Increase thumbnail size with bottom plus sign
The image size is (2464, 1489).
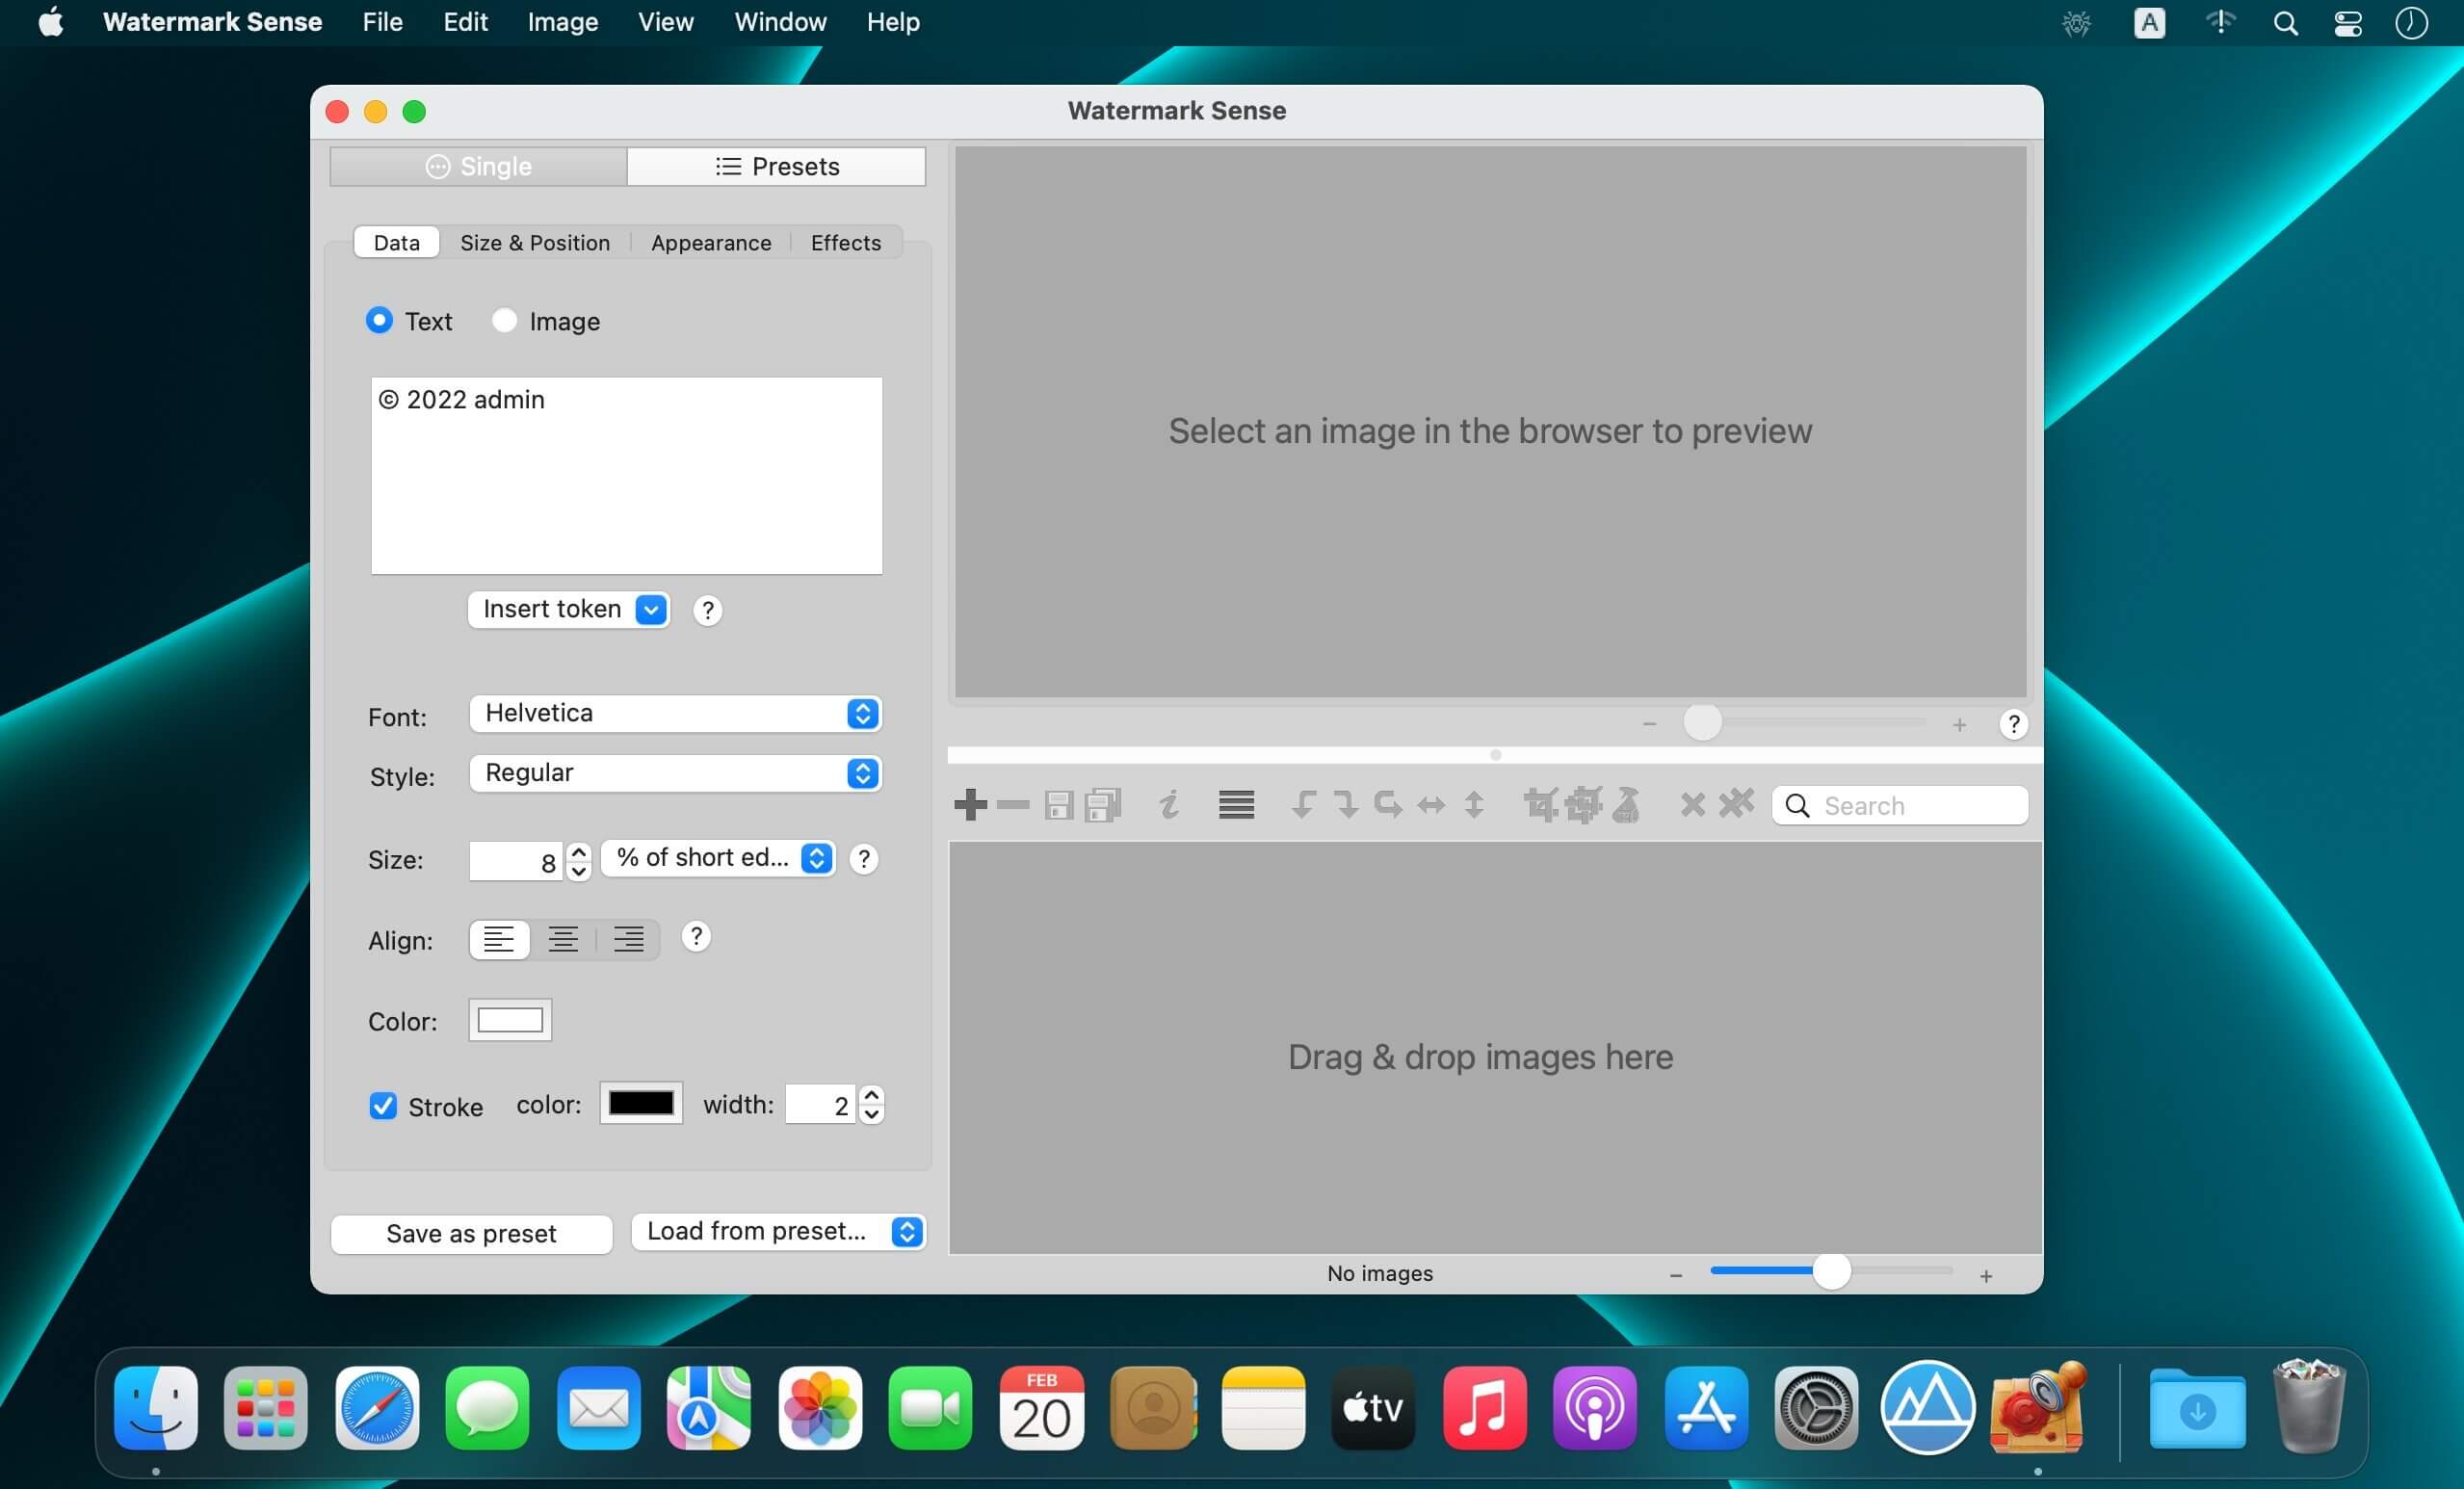1986,1275
